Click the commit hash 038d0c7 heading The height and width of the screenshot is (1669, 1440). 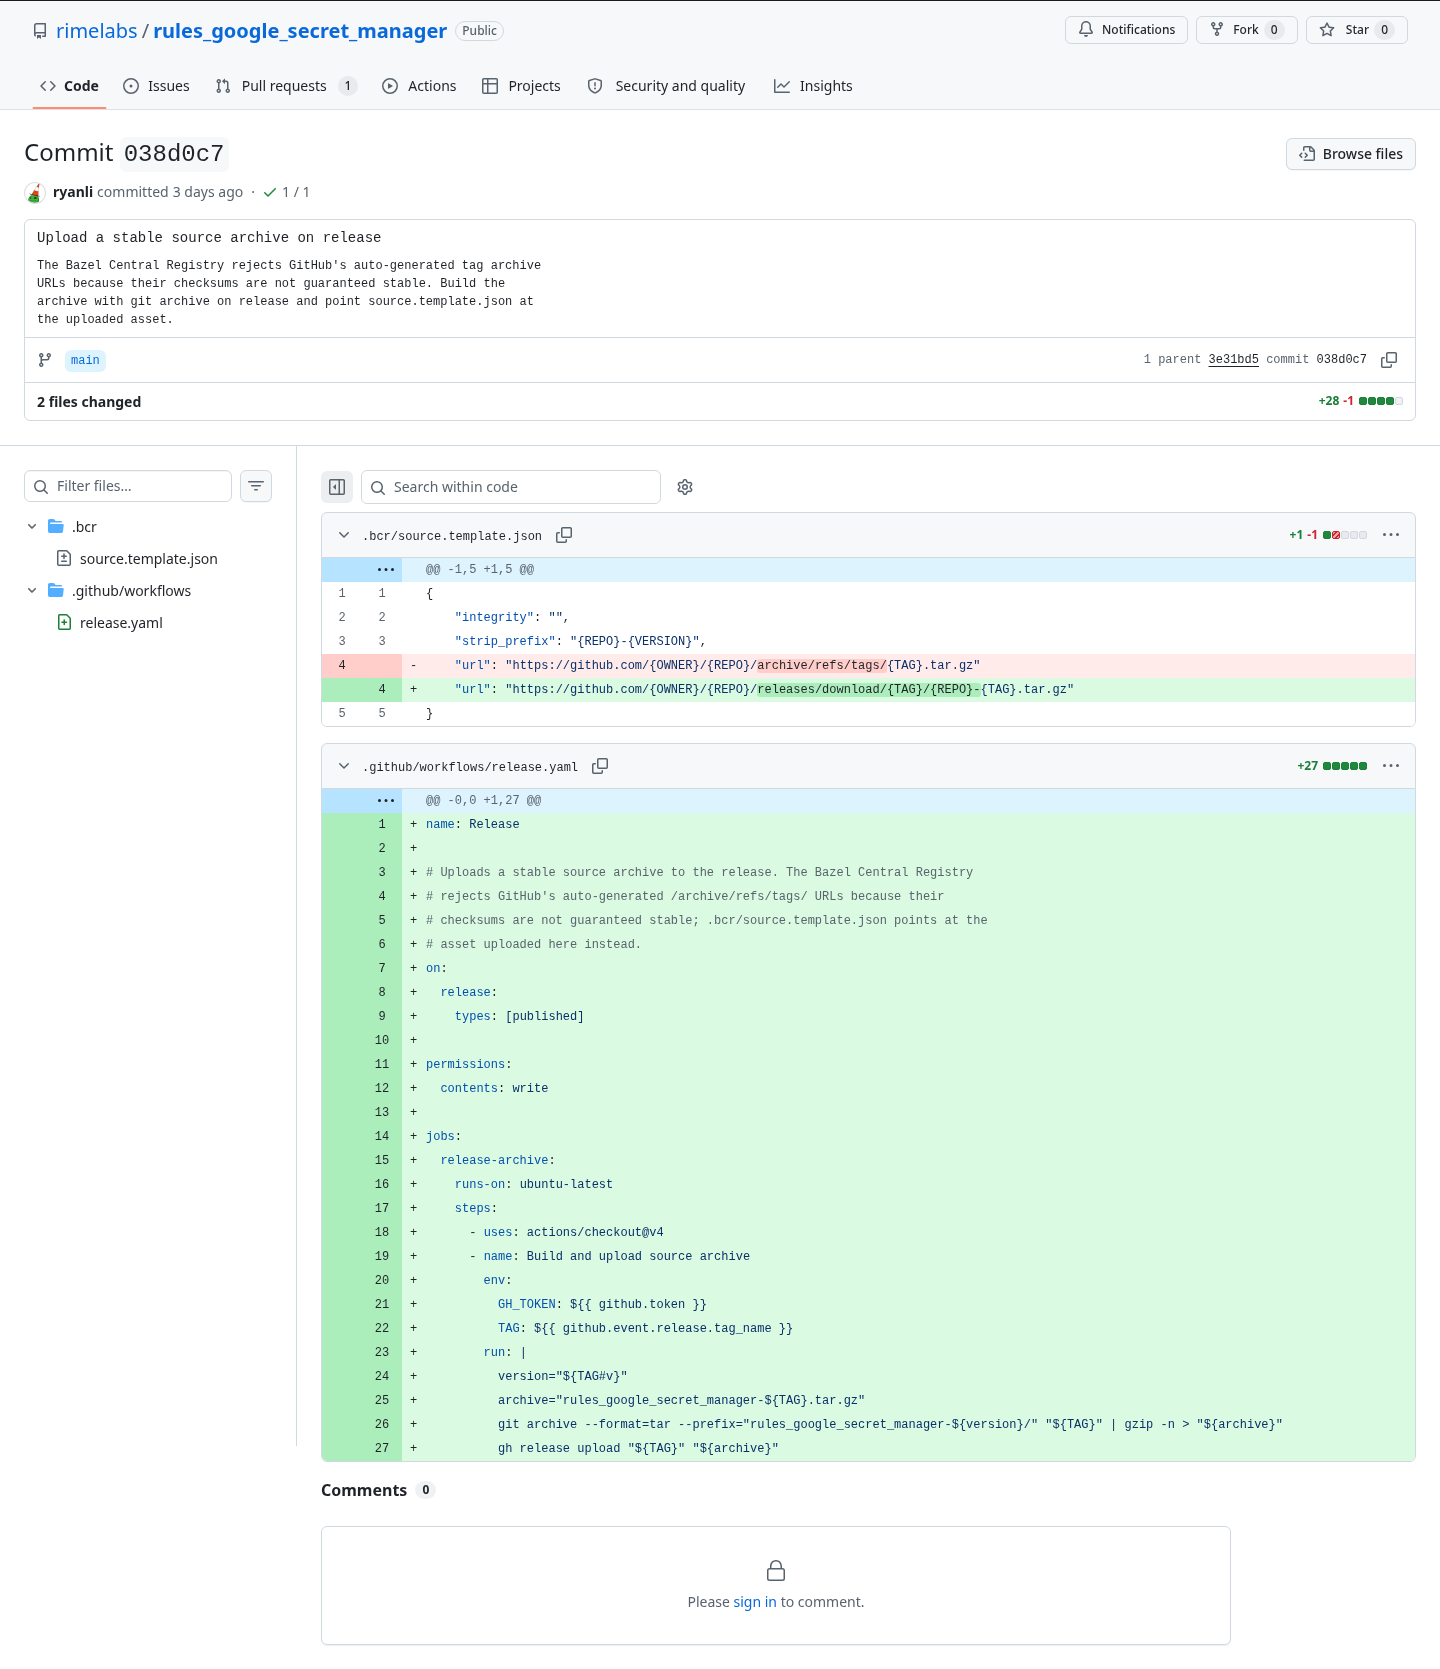click(174, 153)
